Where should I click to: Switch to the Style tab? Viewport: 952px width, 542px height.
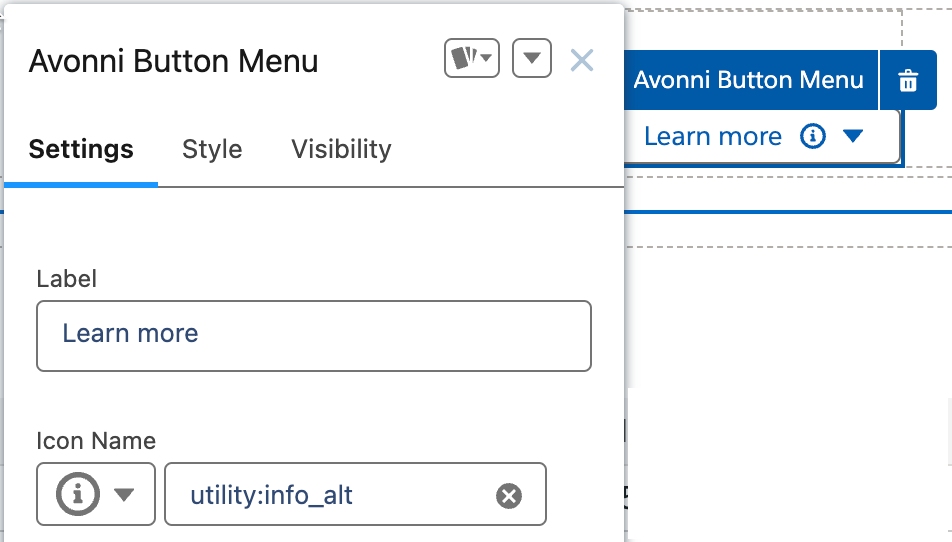point(212,149)
